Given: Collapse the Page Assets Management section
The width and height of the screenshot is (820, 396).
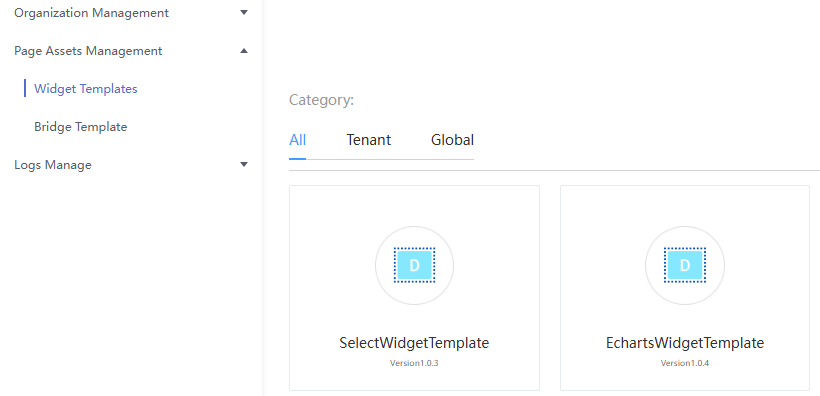Looking at the screenshot, I should pos(131,51).
